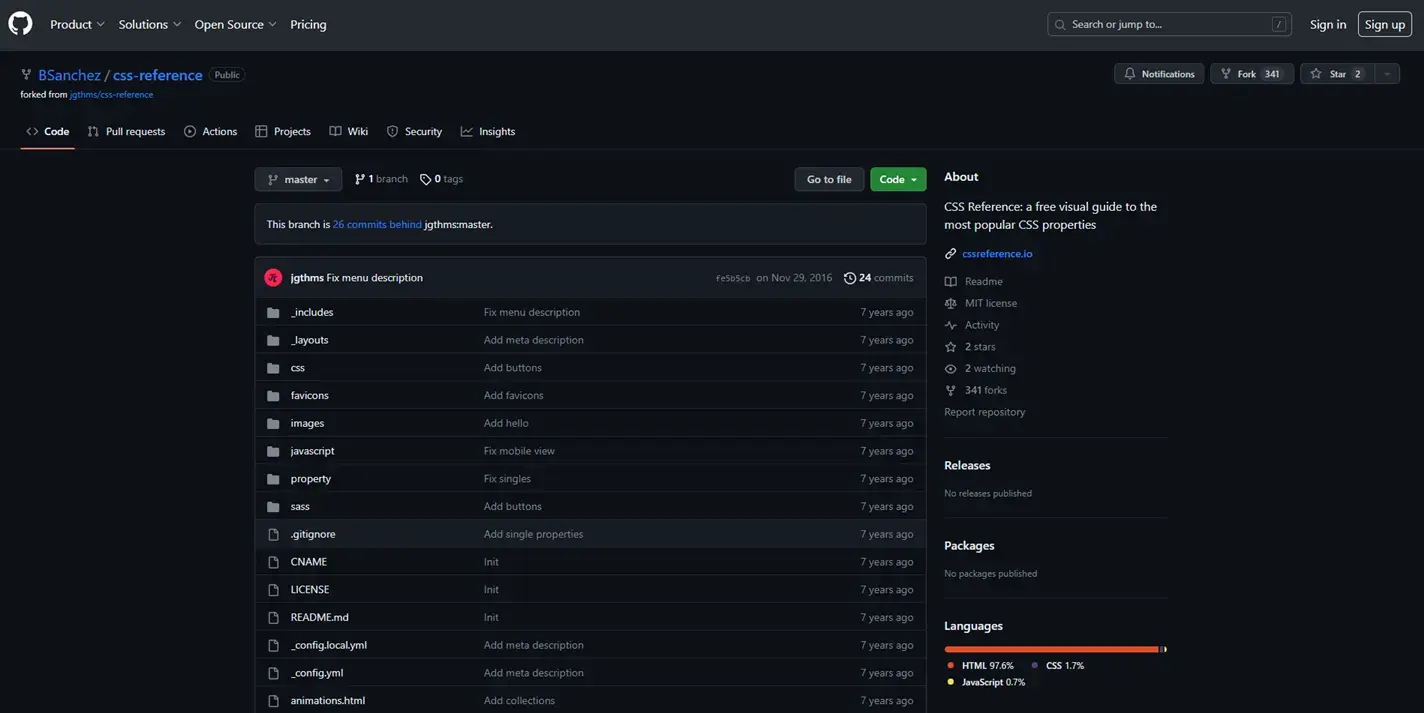Click the history clock icon beside 24 commits
Screen dimensions: 1424x713
pyautogui.click(x=850, y=278)
